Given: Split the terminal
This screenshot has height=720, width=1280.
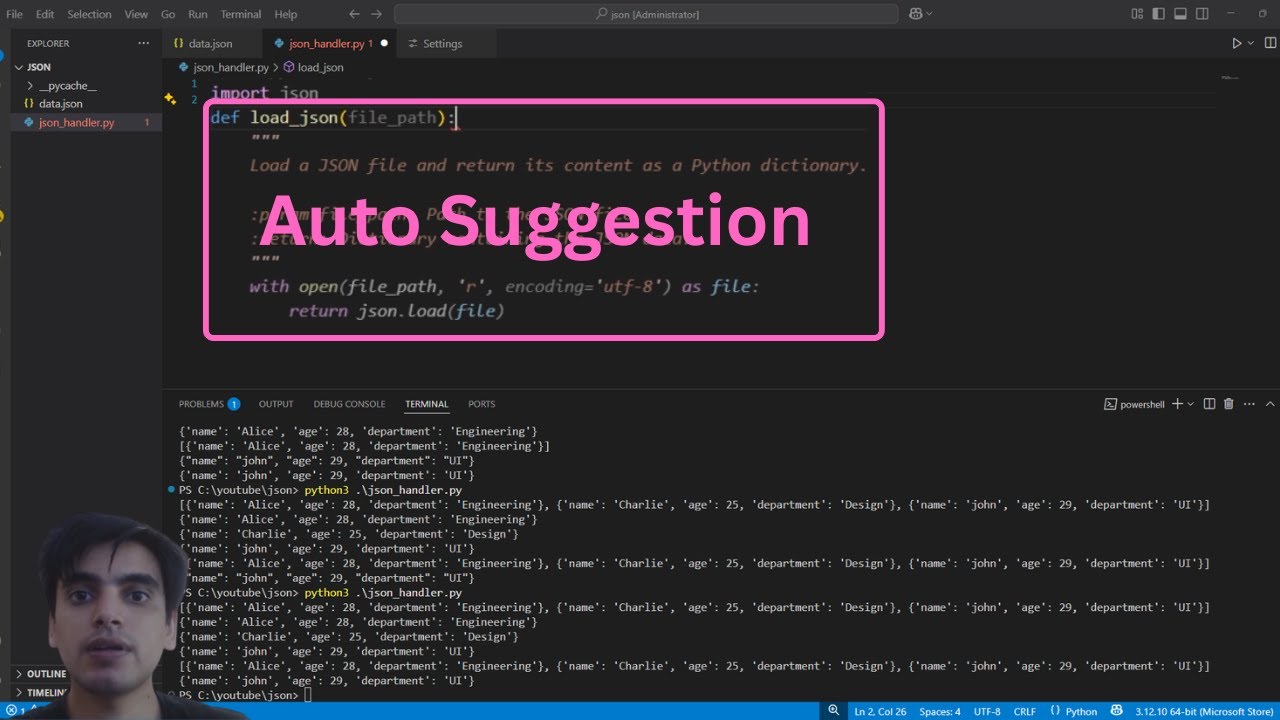Looking at the screenshot, I should pyautogui.click(x=1209, y=404).
